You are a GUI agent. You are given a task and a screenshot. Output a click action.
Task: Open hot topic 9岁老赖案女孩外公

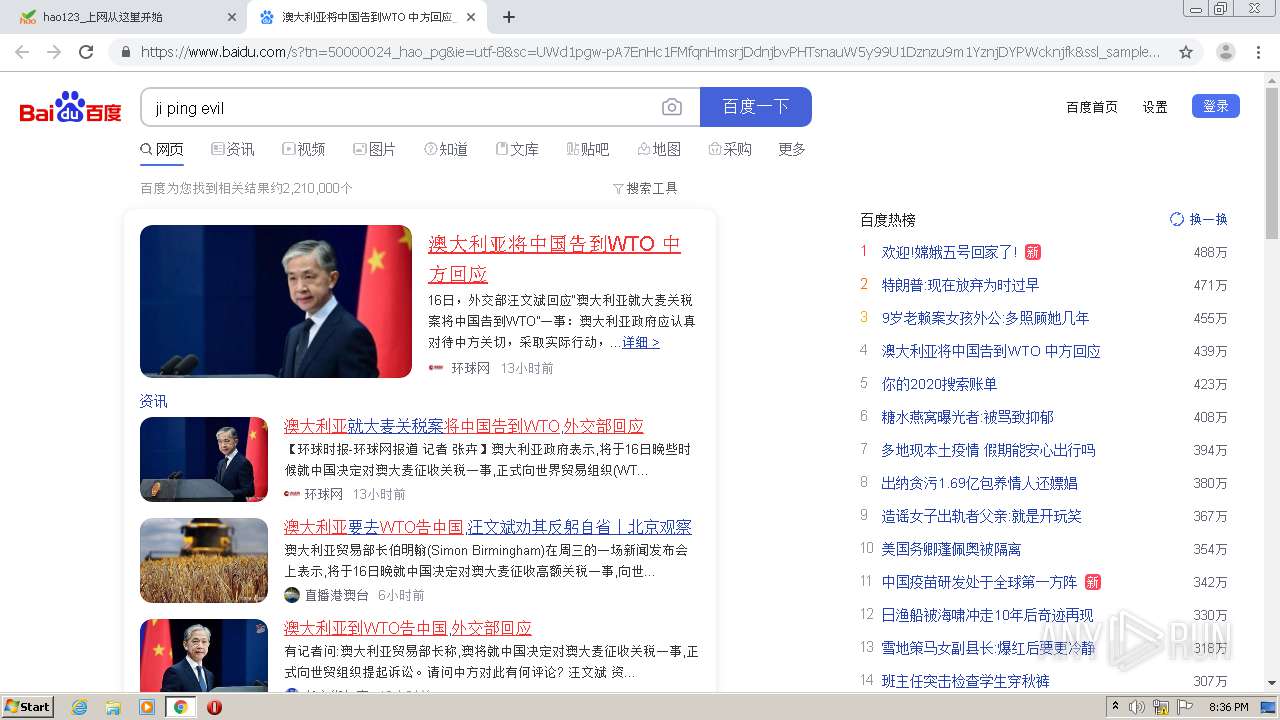pos(985,318)
